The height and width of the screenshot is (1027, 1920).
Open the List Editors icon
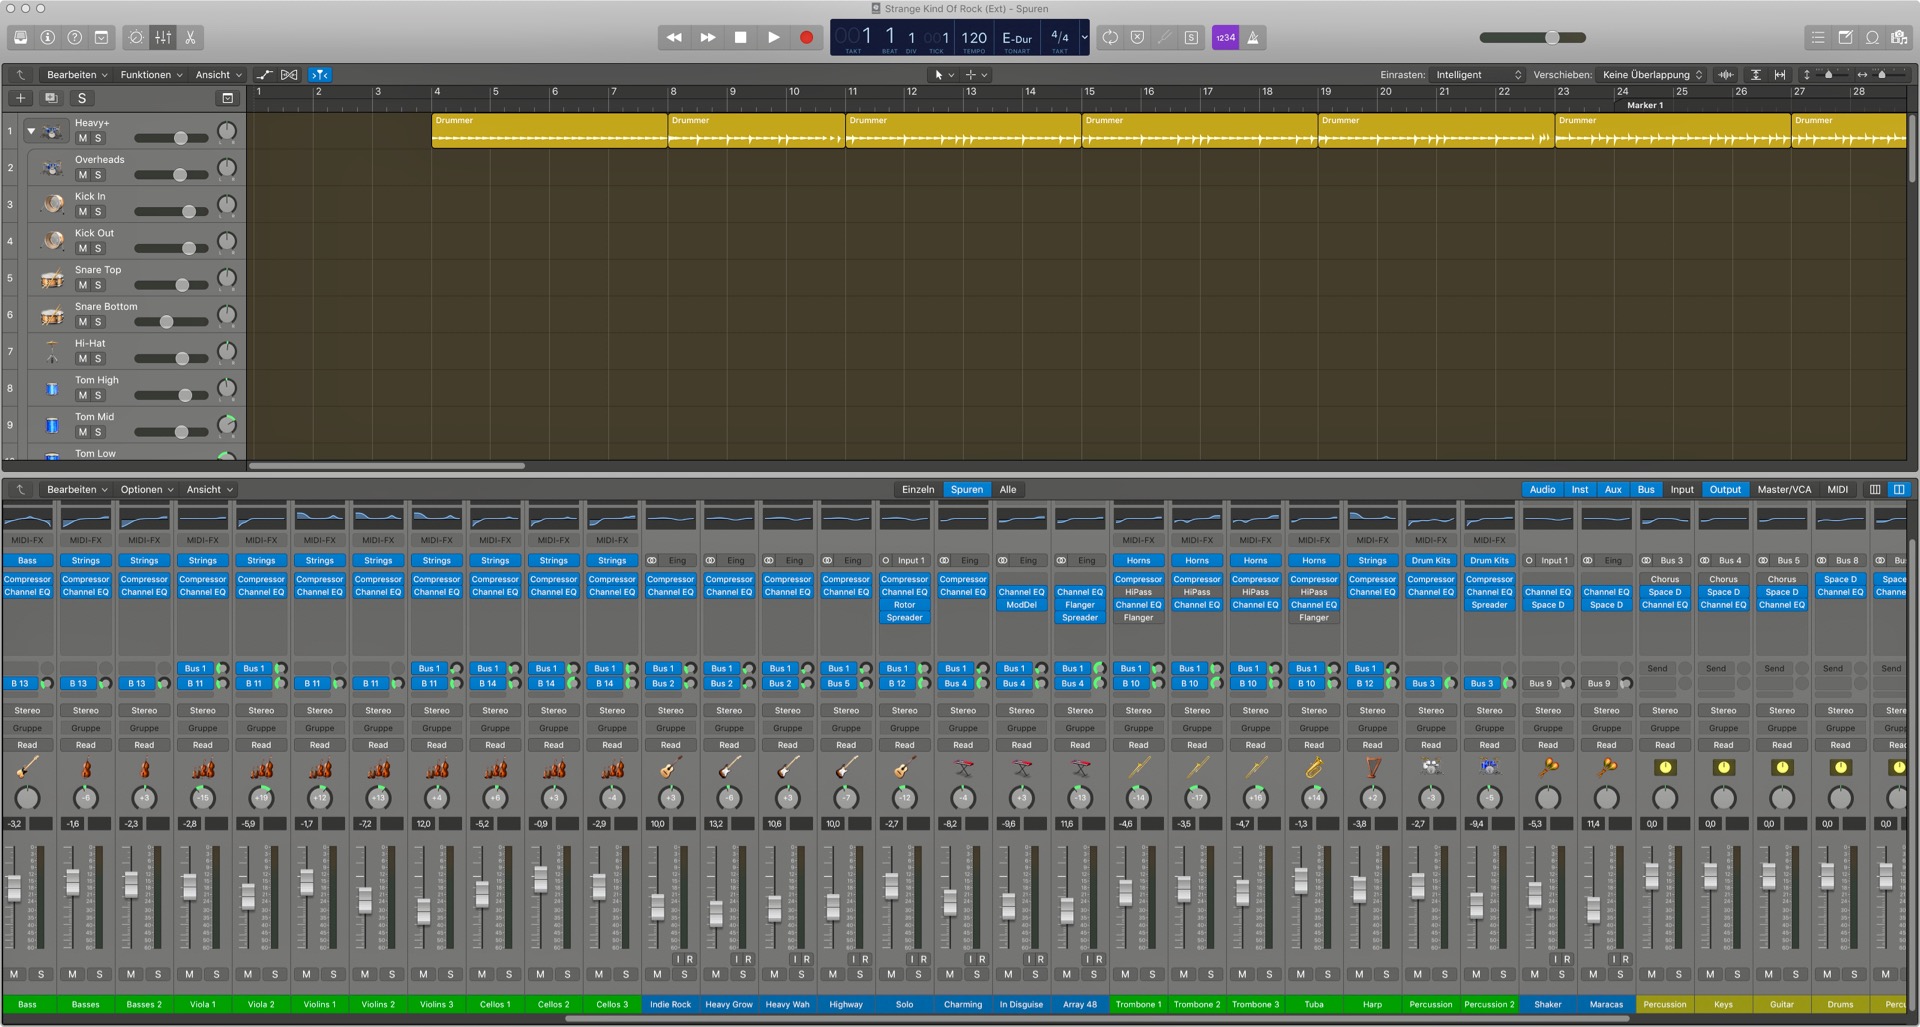(x=1817, y=37)
